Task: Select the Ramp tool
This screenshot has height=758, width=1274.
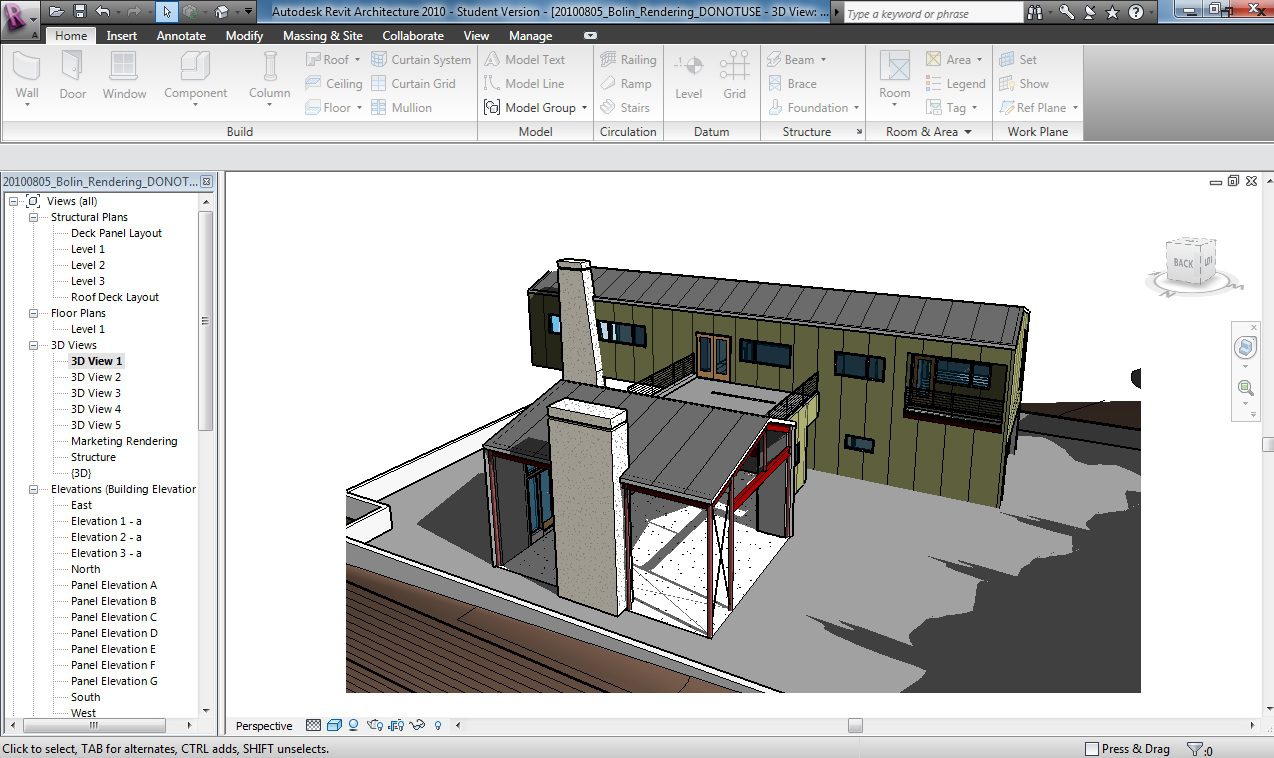Action: (x=626, y=84)
